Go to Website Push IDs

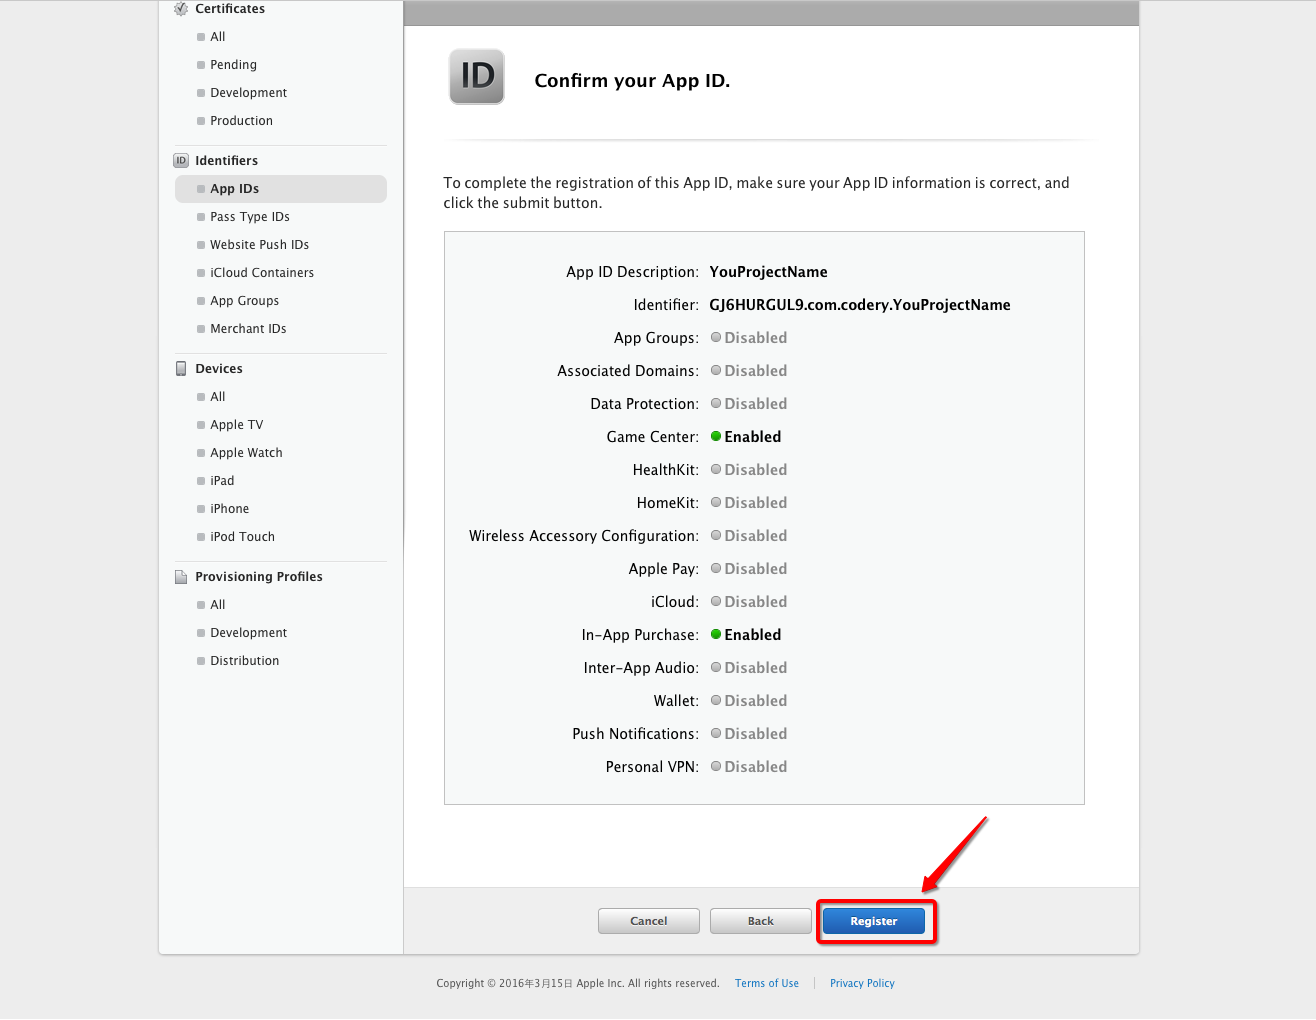[x=259, y=245]
